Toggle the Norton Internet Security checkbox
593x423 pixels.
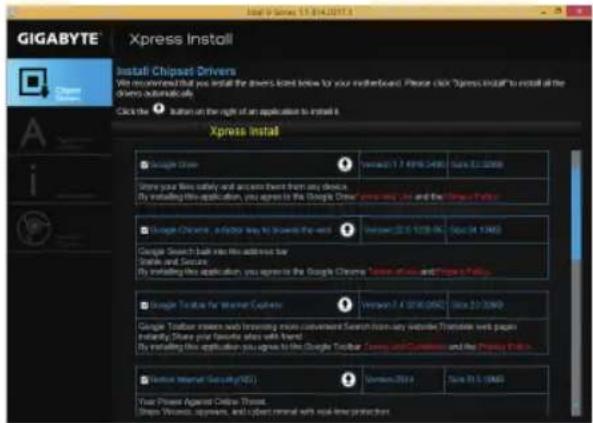(x=144, y=380)
